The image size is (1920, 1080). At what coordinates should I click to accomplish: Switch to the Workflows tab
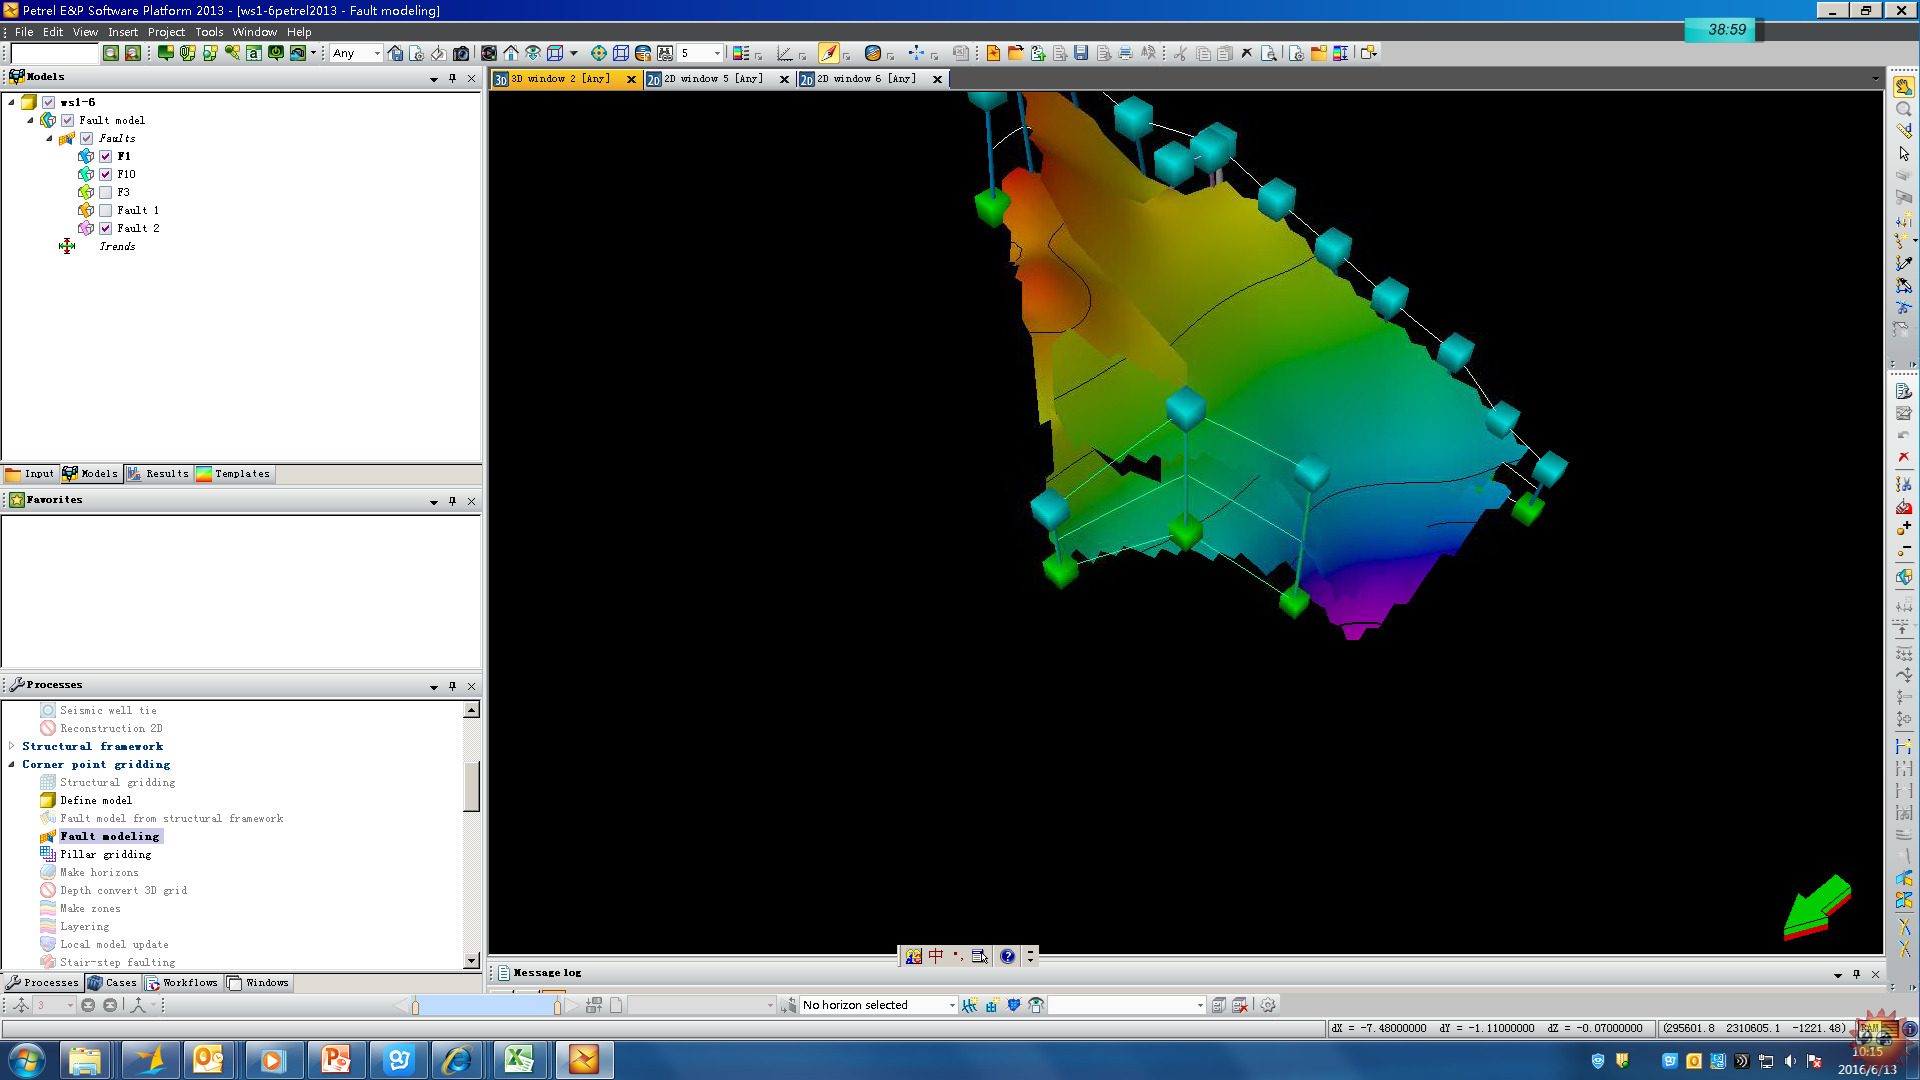182,983
